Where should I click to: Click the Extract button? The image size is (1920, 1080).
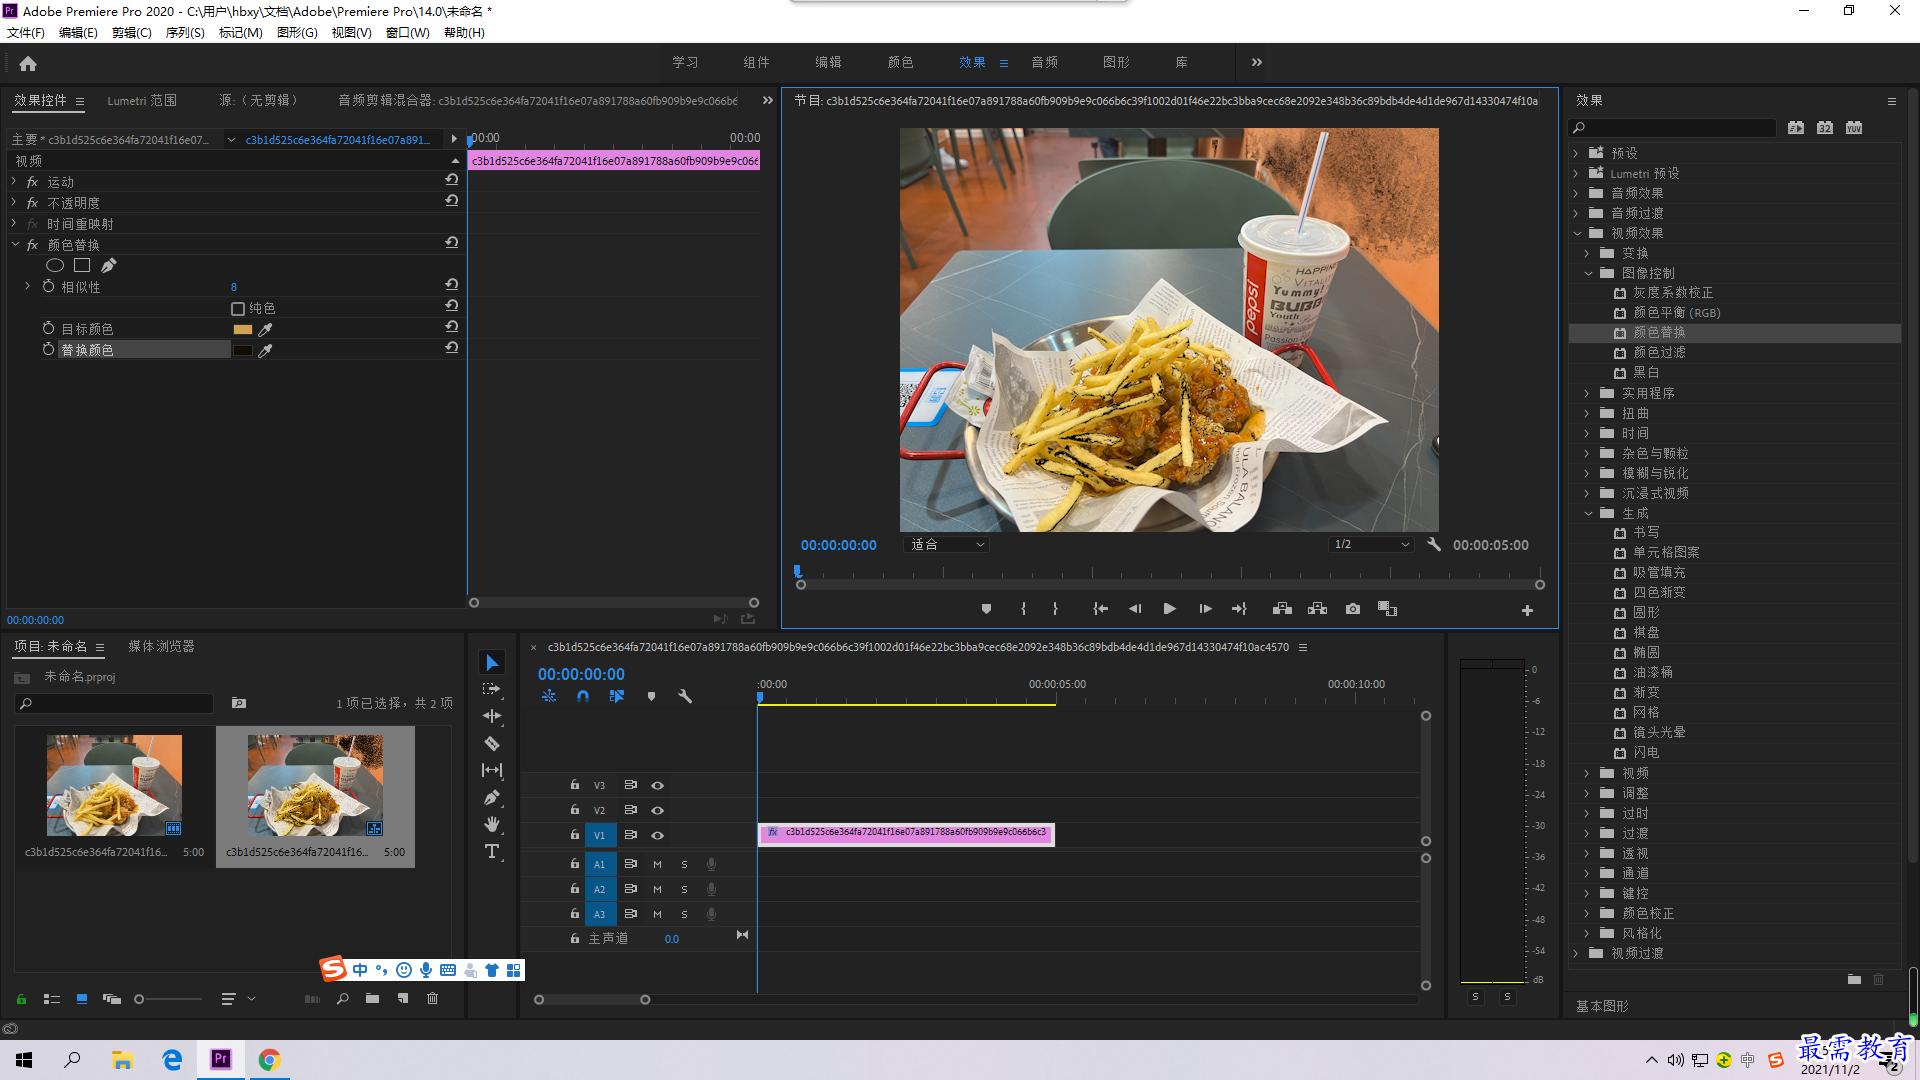click(1317, 609)
